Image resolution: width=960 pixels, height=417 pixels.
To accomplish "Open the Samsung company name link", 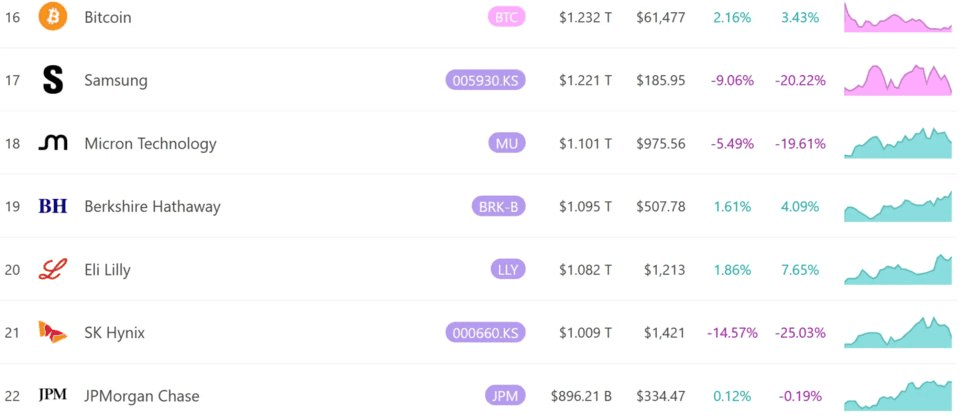I will tap(116, 81).
